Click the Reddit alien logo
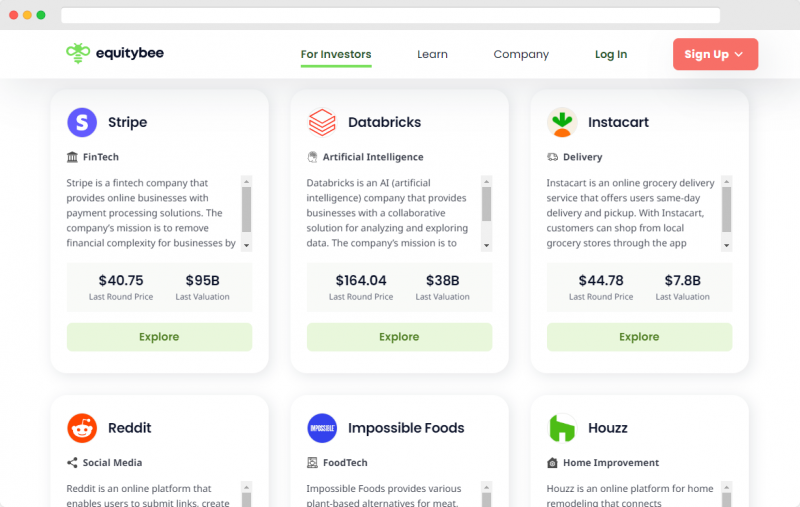800x507 pixels. [x=82, y=428]
